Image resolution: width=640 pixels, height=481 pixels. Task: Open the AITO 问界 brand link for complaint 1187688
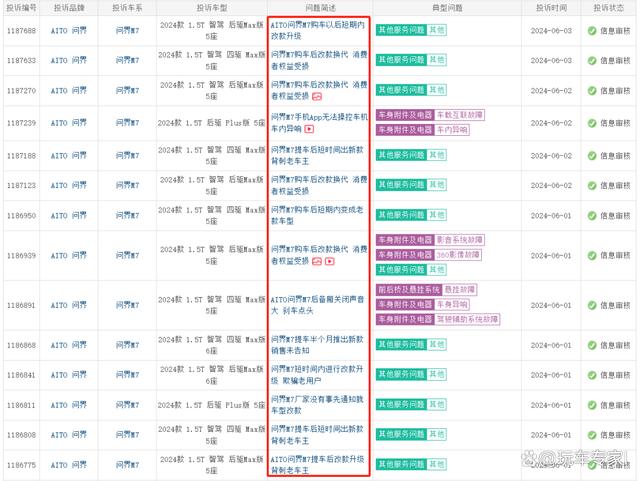[x=69, y=31]
